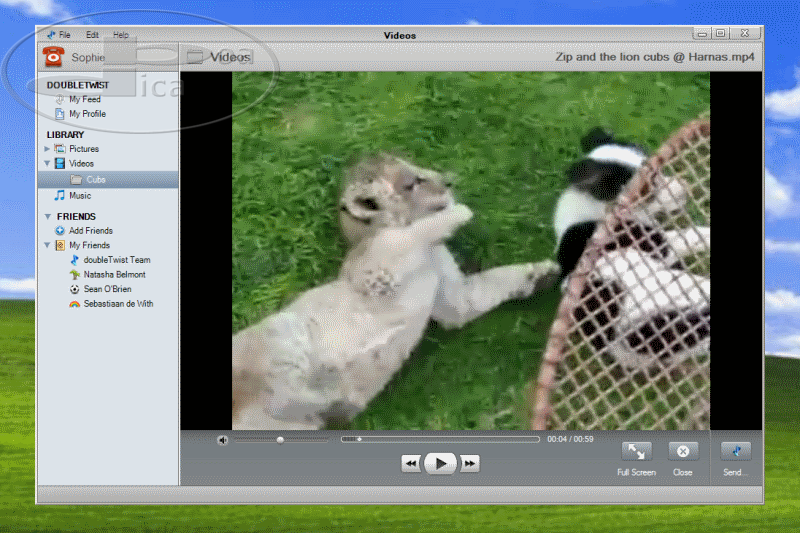Collapse the Friends section

coord(47,217)
